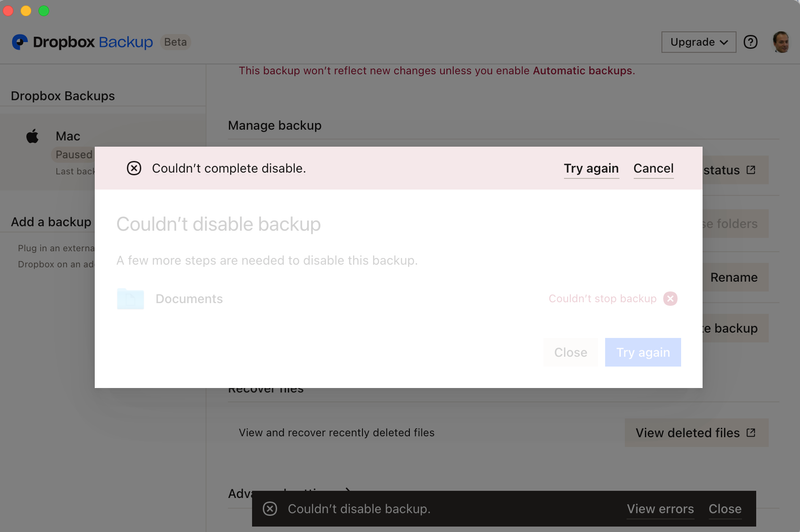Click the Dropbox logo icon

click(x=19, y=42)
